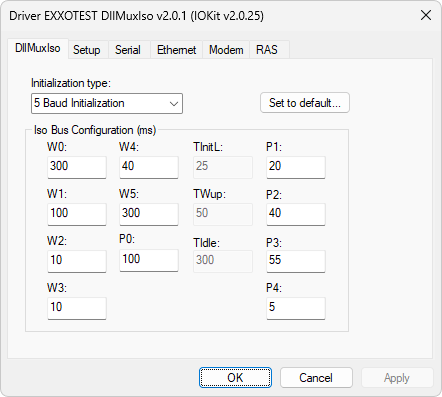Click the P3 input field
The height and width of the screenshot is (397, 442).
[296, 261]
